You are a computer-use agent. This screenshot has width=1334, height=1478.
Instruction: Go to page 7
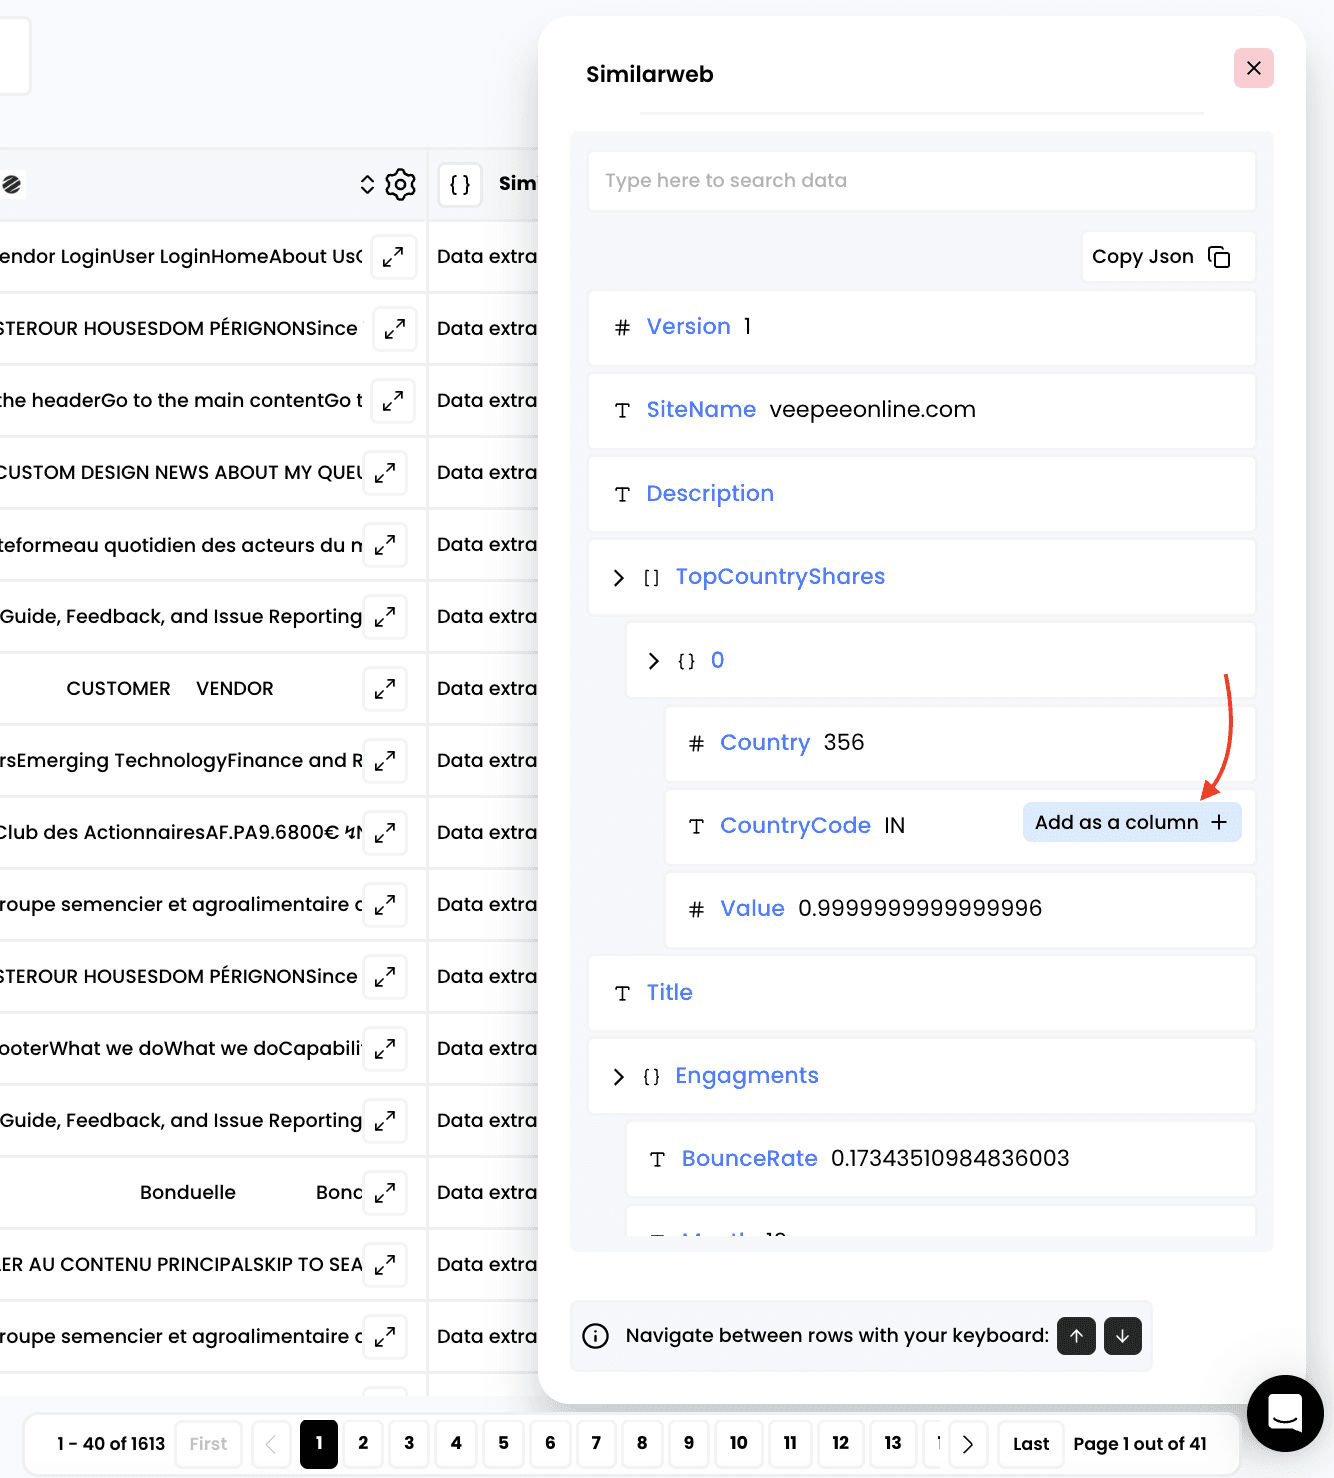pyautogui.click(x=596, y=1444)
